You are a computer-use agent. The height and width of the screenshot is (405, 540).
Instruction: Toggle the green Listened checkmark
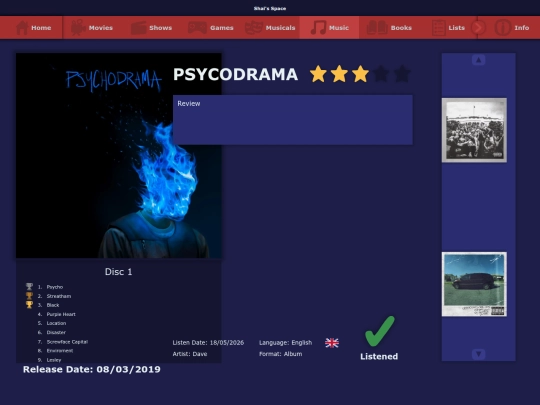point(380,331)
